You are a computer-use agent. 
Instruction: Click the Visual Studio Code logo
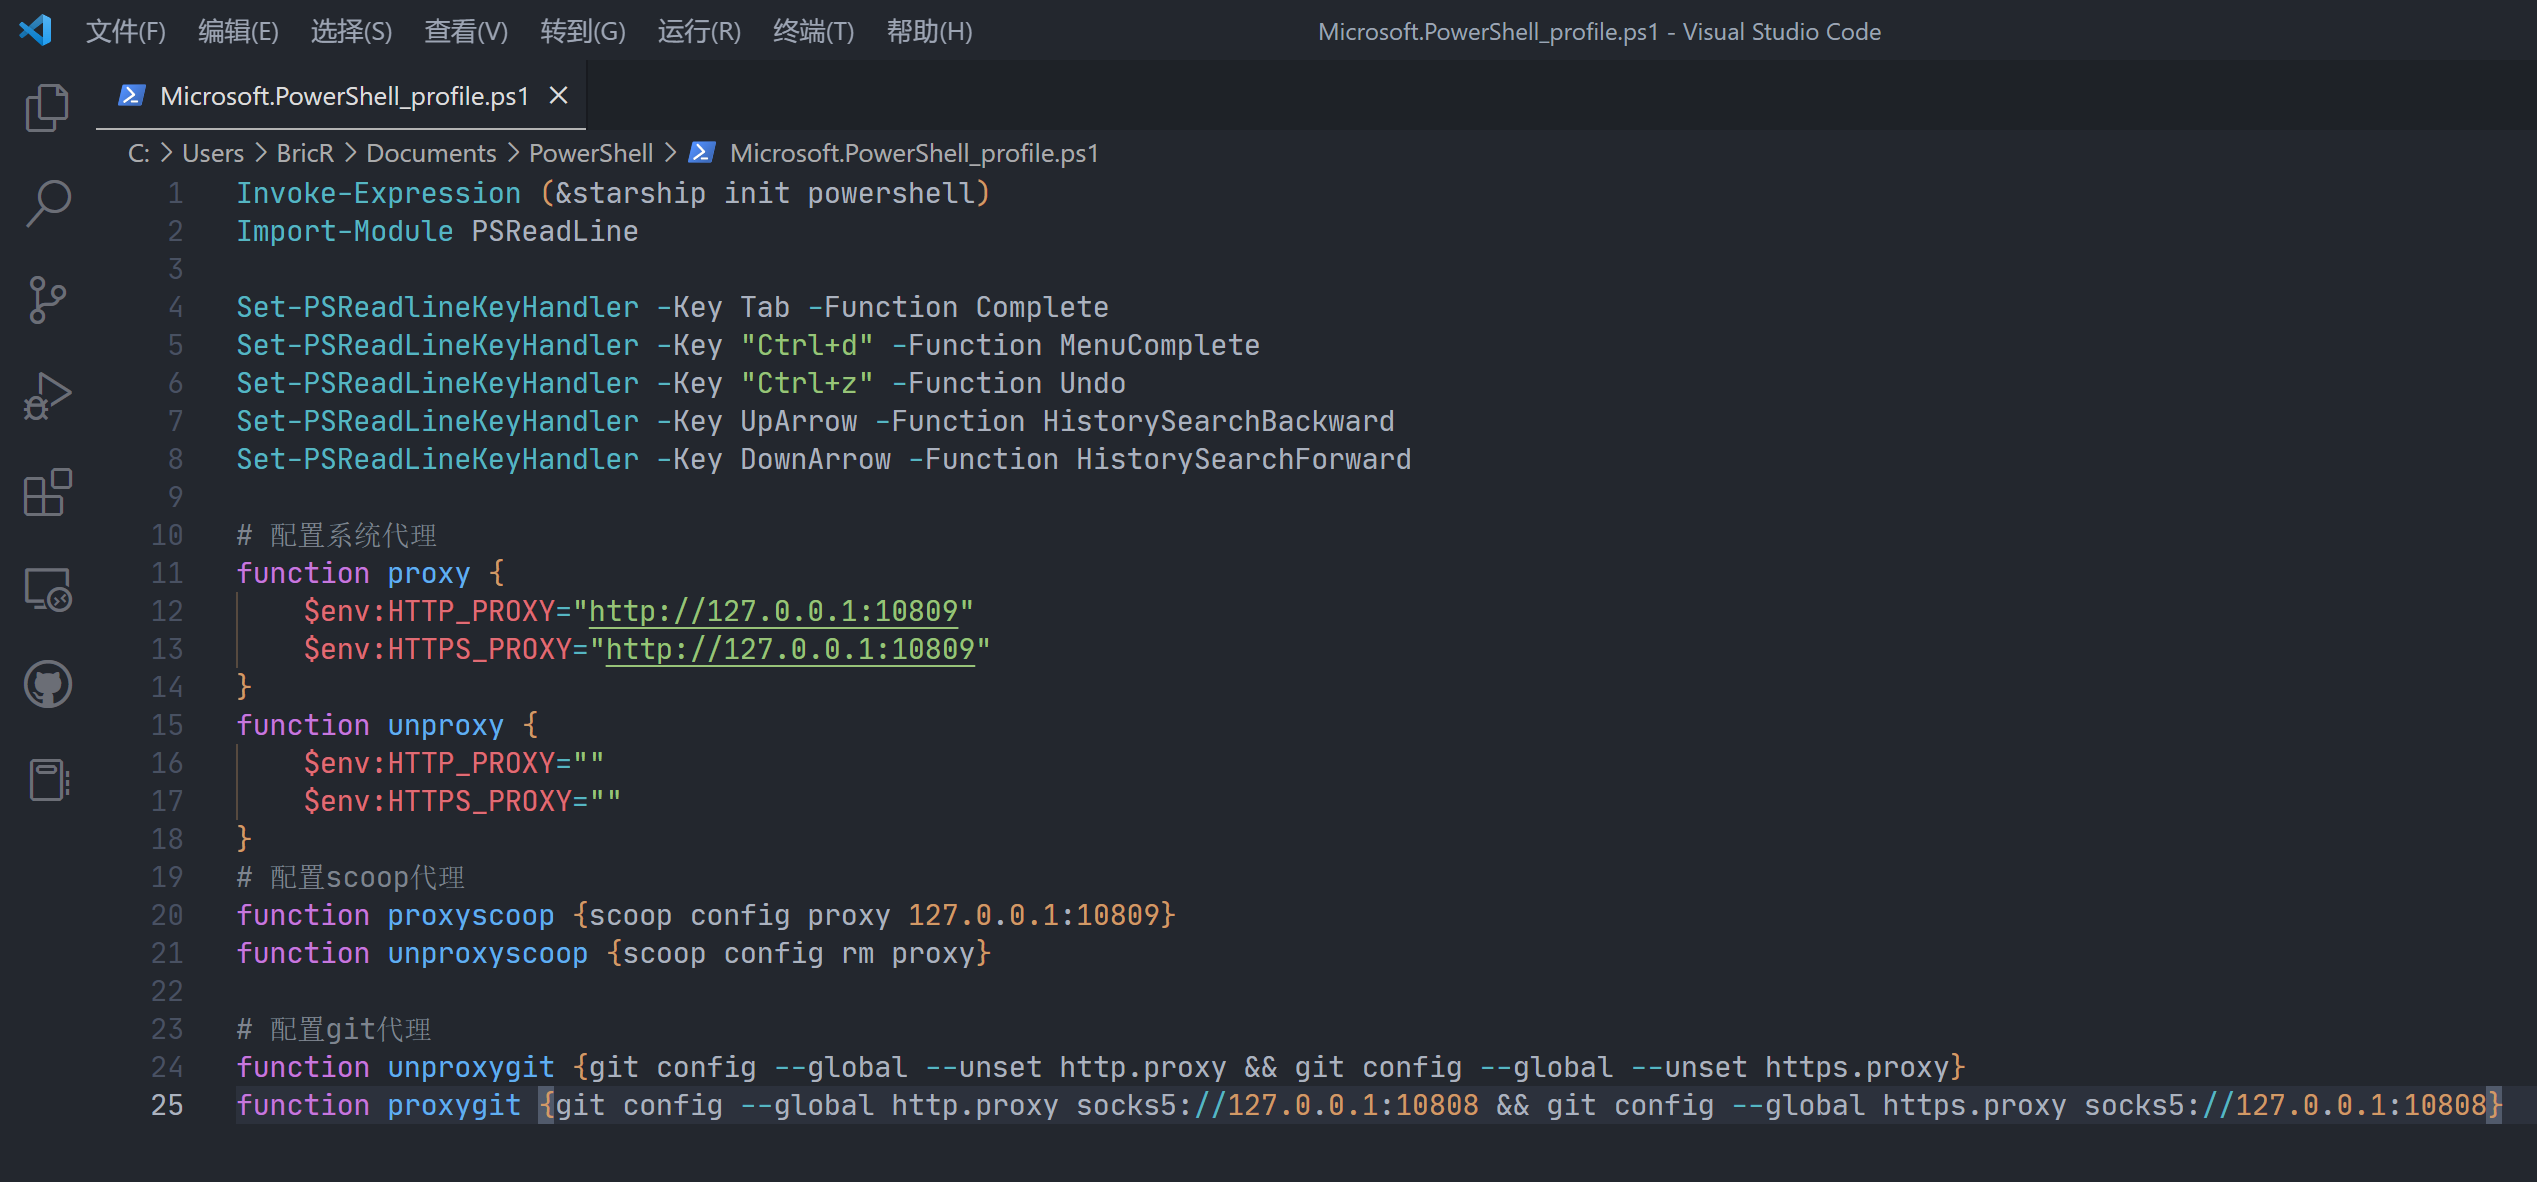[x=36, y=31]
